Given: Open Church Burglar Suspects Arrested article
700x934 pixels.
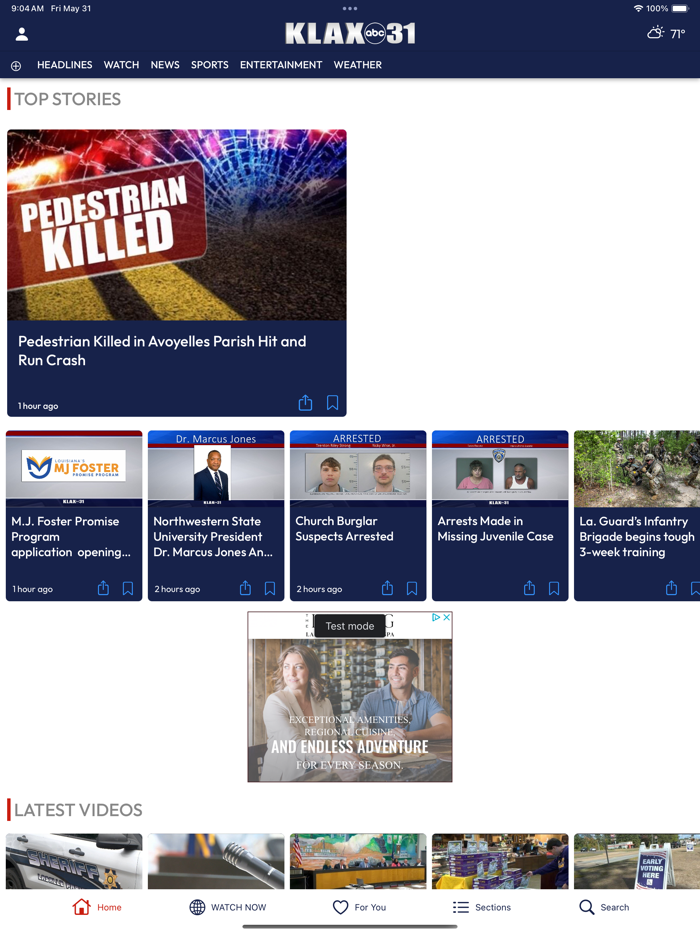Looking at the screenshot, I should 344,529.
